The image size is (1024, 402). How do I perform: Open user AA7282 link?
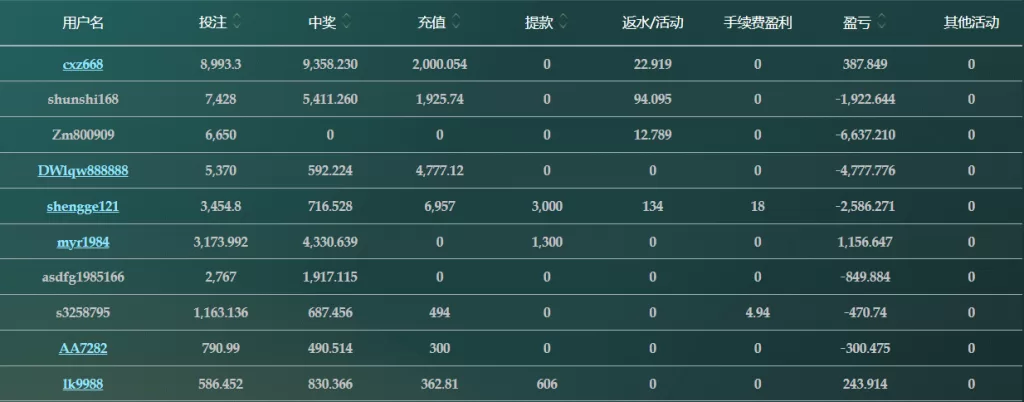pos(83,348)
